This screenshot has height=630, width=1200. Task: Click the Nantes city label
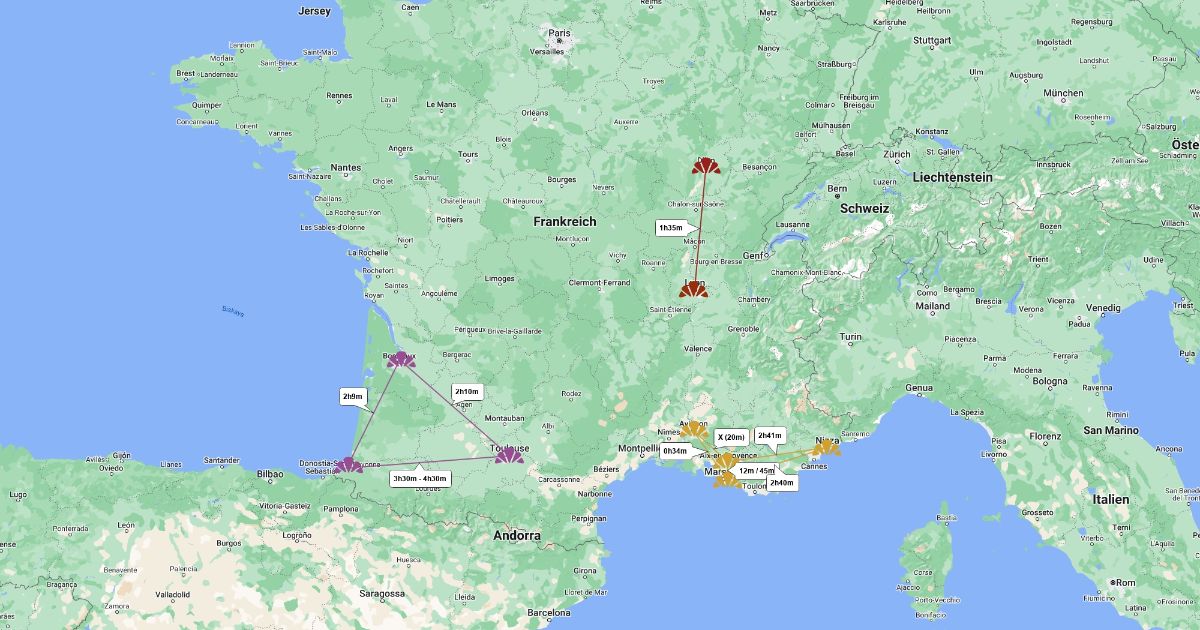pyautogui.click(x=345, y=167)
